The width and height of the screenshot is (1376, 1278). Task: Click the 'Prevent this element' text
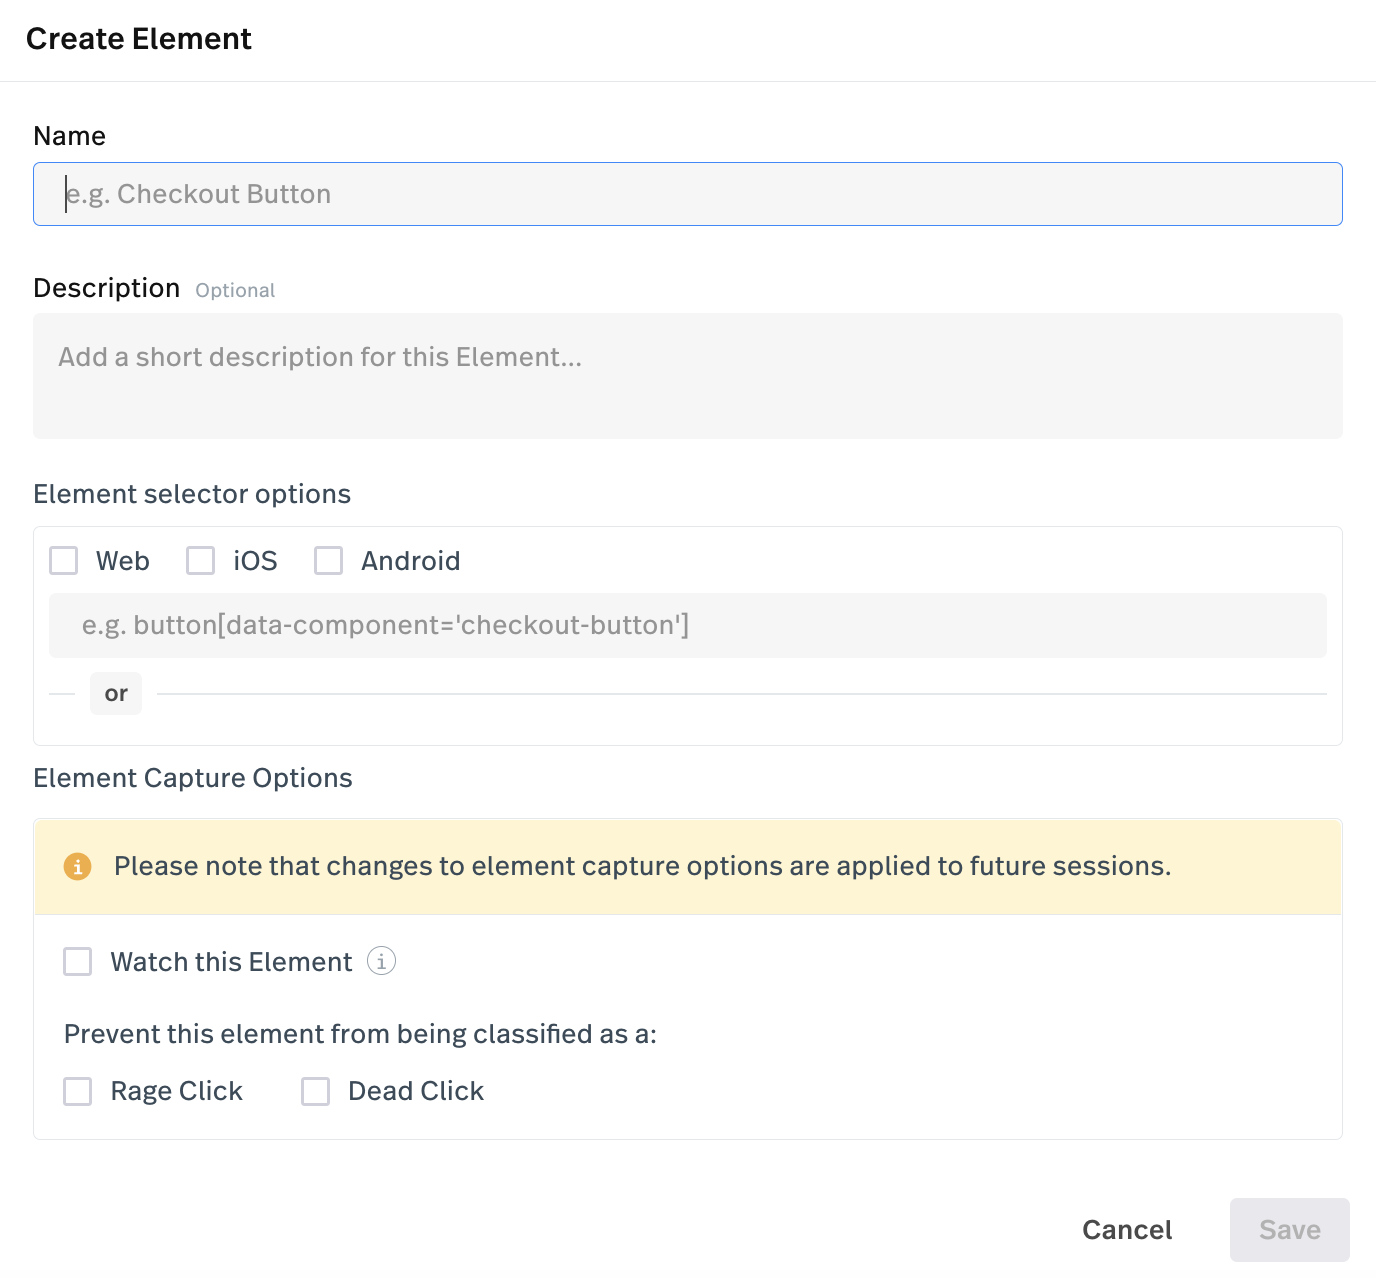pyautogui.click(x=361, y=1034)
